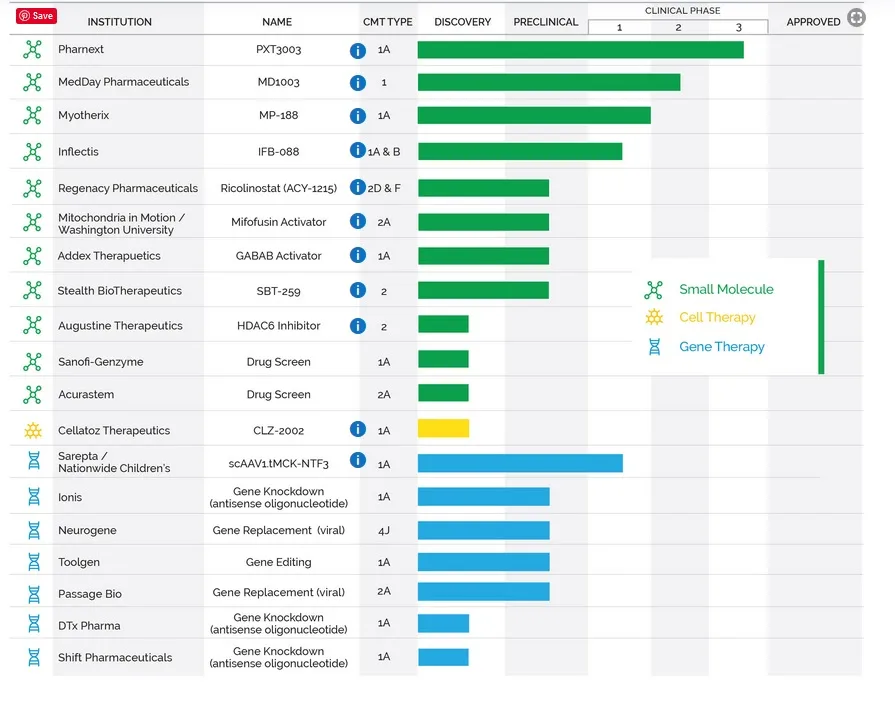The image size is (895, 702).
Task: Click Pharnext PXT3003 green progress bar
Action: [580, 50]
